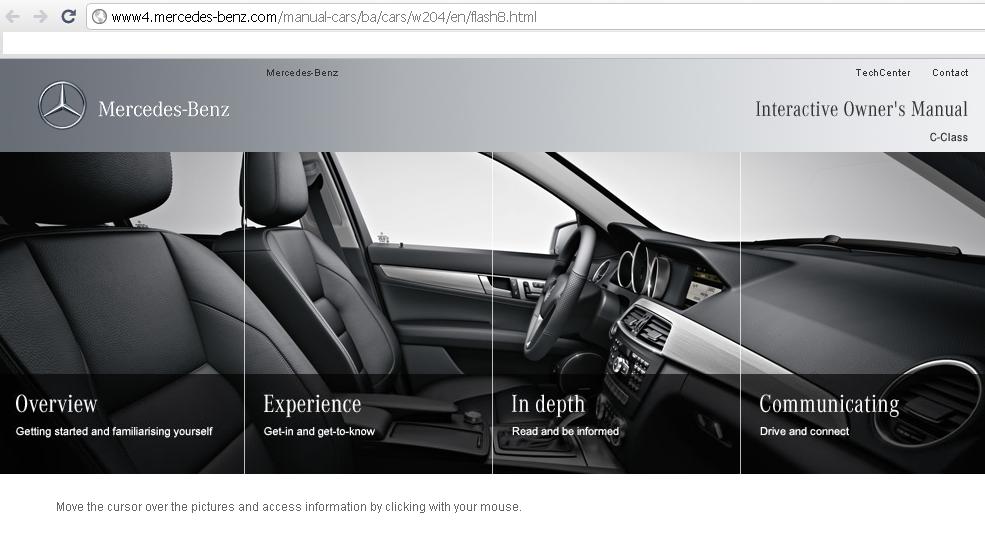Click the Interactive Owner's Manual title
This screenshot has width=985, height=557.
pyautogui.click(x=861, y=109)
